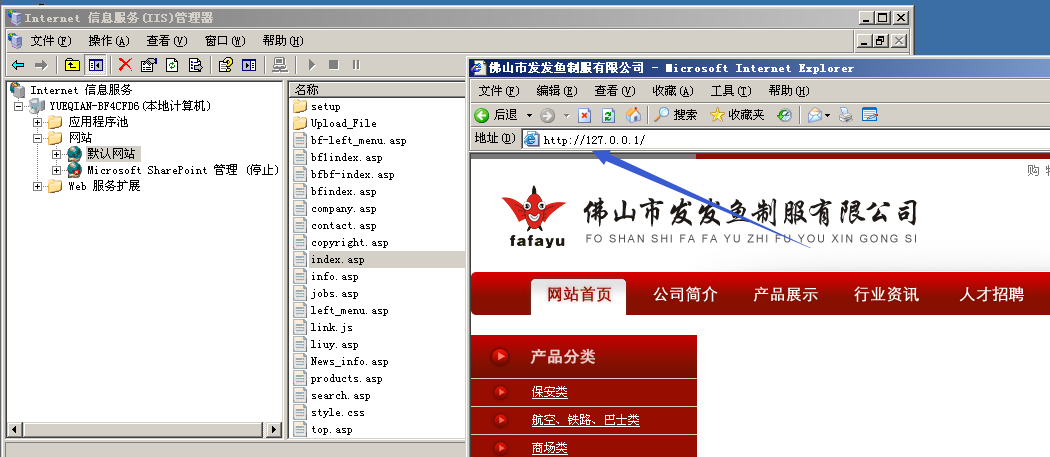Screen dimensions: 1050x457
Task: Click the IE Back button 后退
Action: tap(497, 115)
